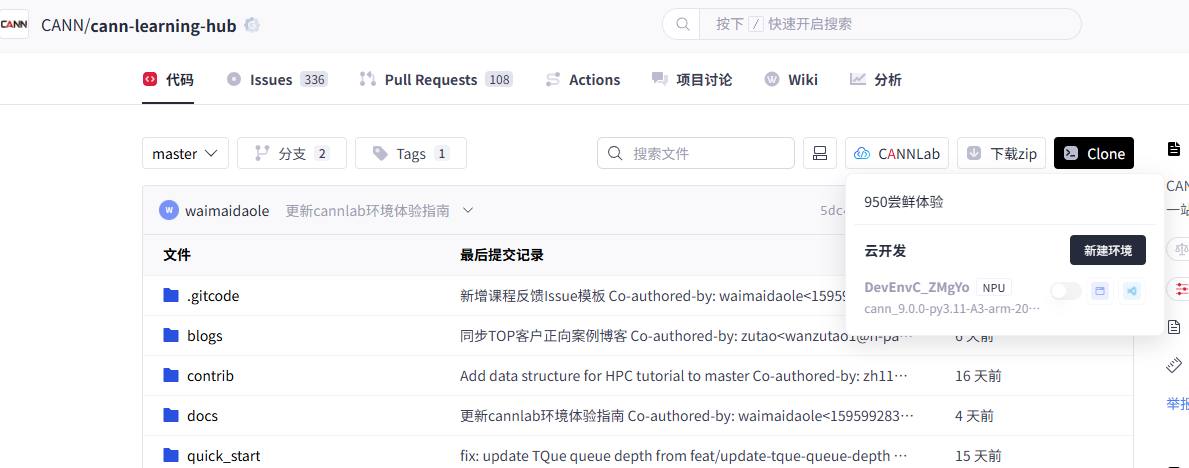Image resolution: width=1189 pixels, height=468 pixels.
Task: Click the CANN organization link
Action: click(63, 26)
